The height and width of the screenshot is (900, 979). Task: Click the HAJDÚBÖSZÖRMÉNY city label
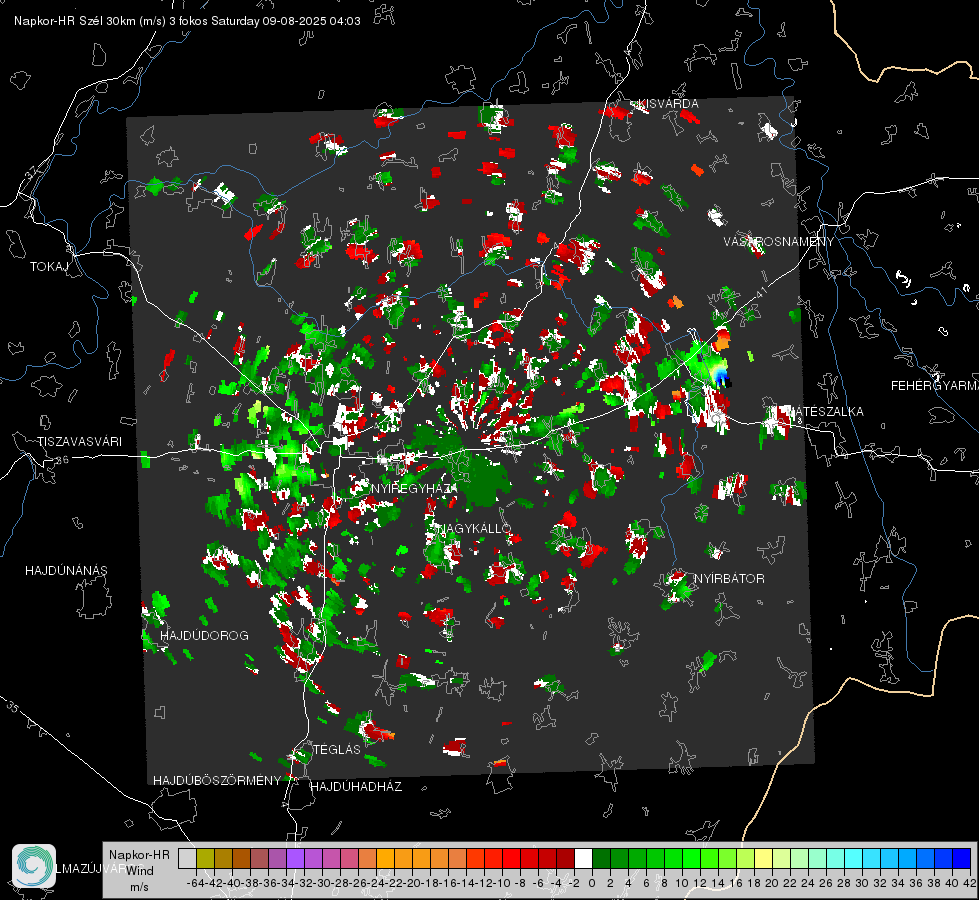(217, 781)
